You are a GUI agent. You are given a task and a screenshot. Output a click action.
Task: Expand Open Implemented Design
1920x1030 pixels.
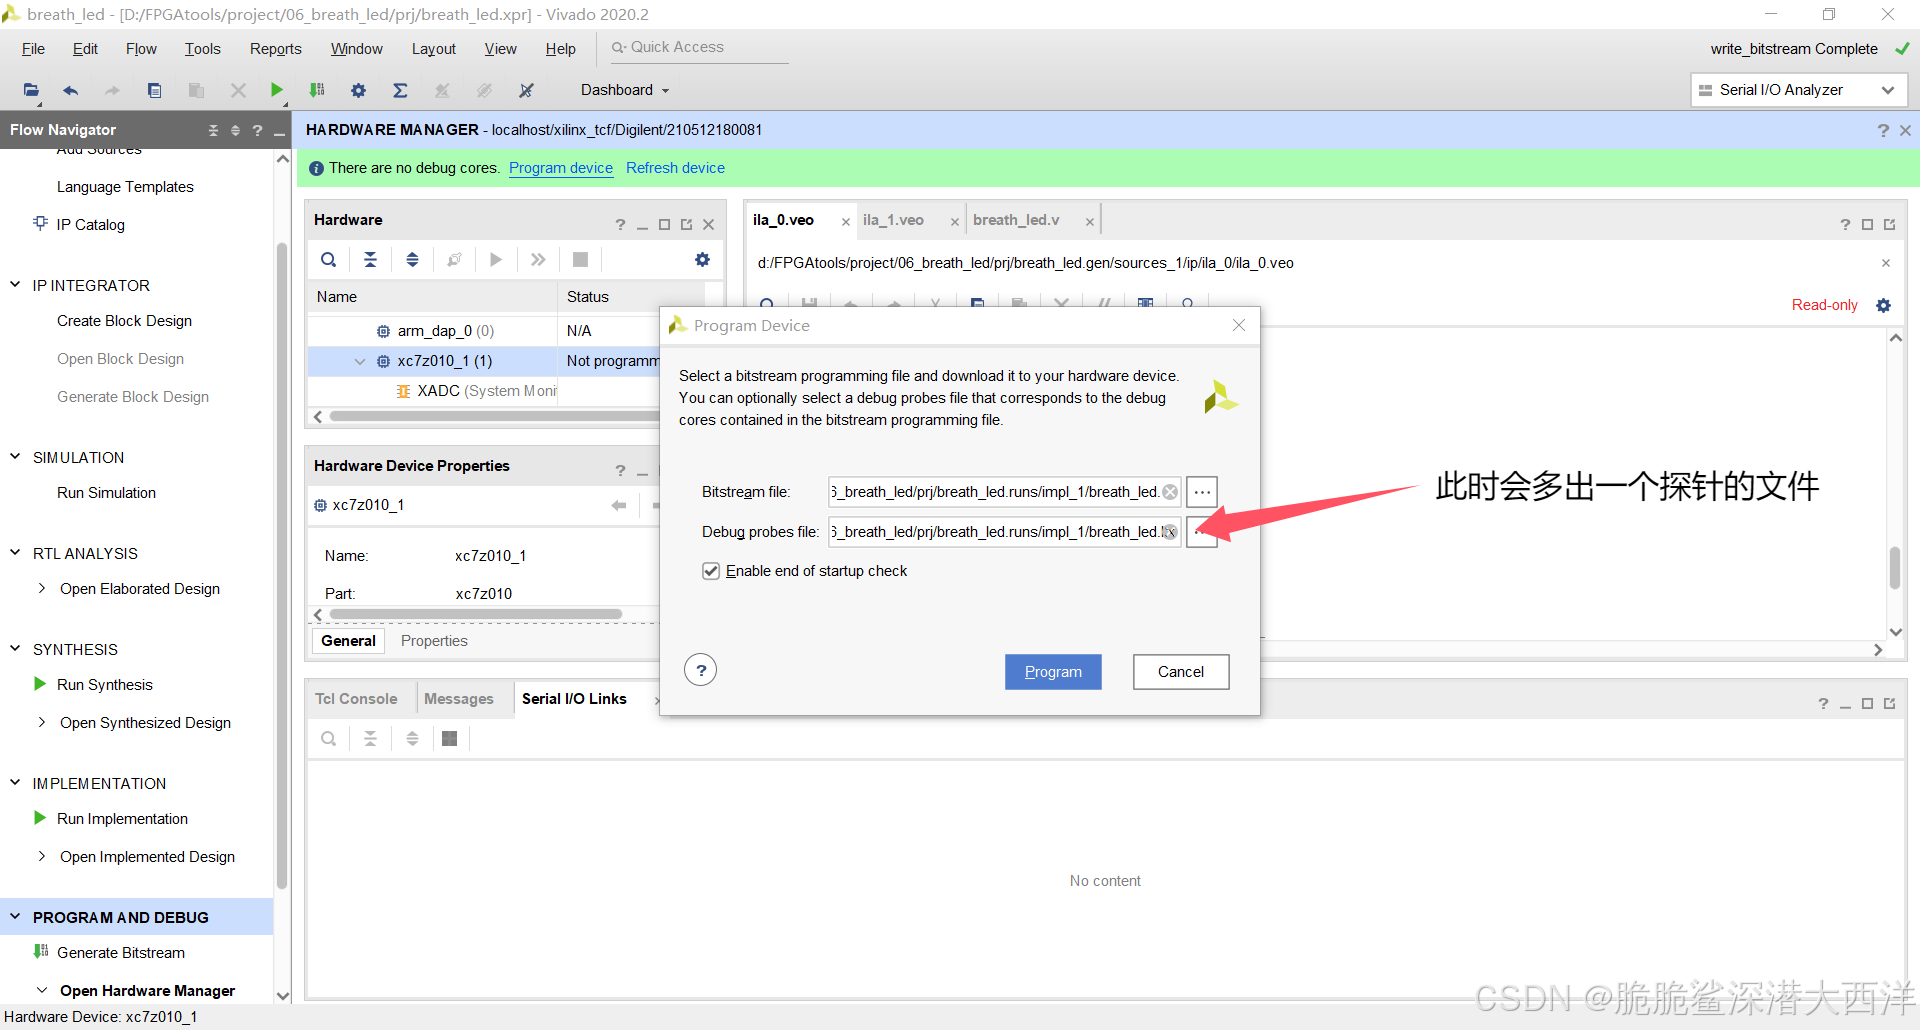click(x=41, y=857)
